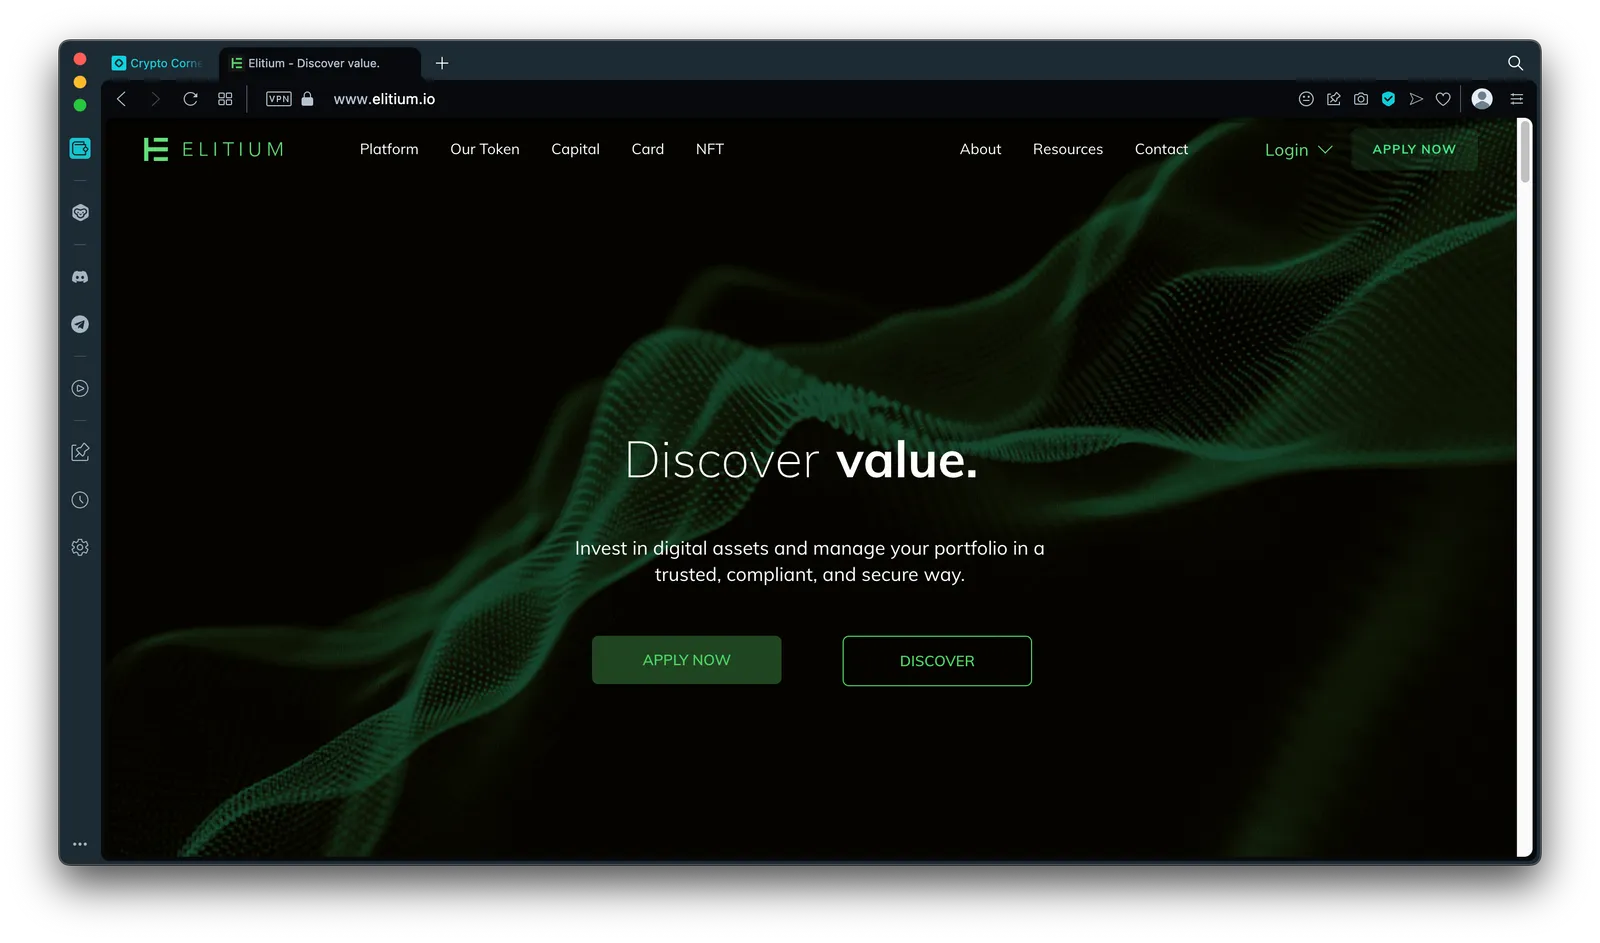Open the Resources page
Image resolution: width=1600 pixels, height=943 pixels.
(1068, 149)
